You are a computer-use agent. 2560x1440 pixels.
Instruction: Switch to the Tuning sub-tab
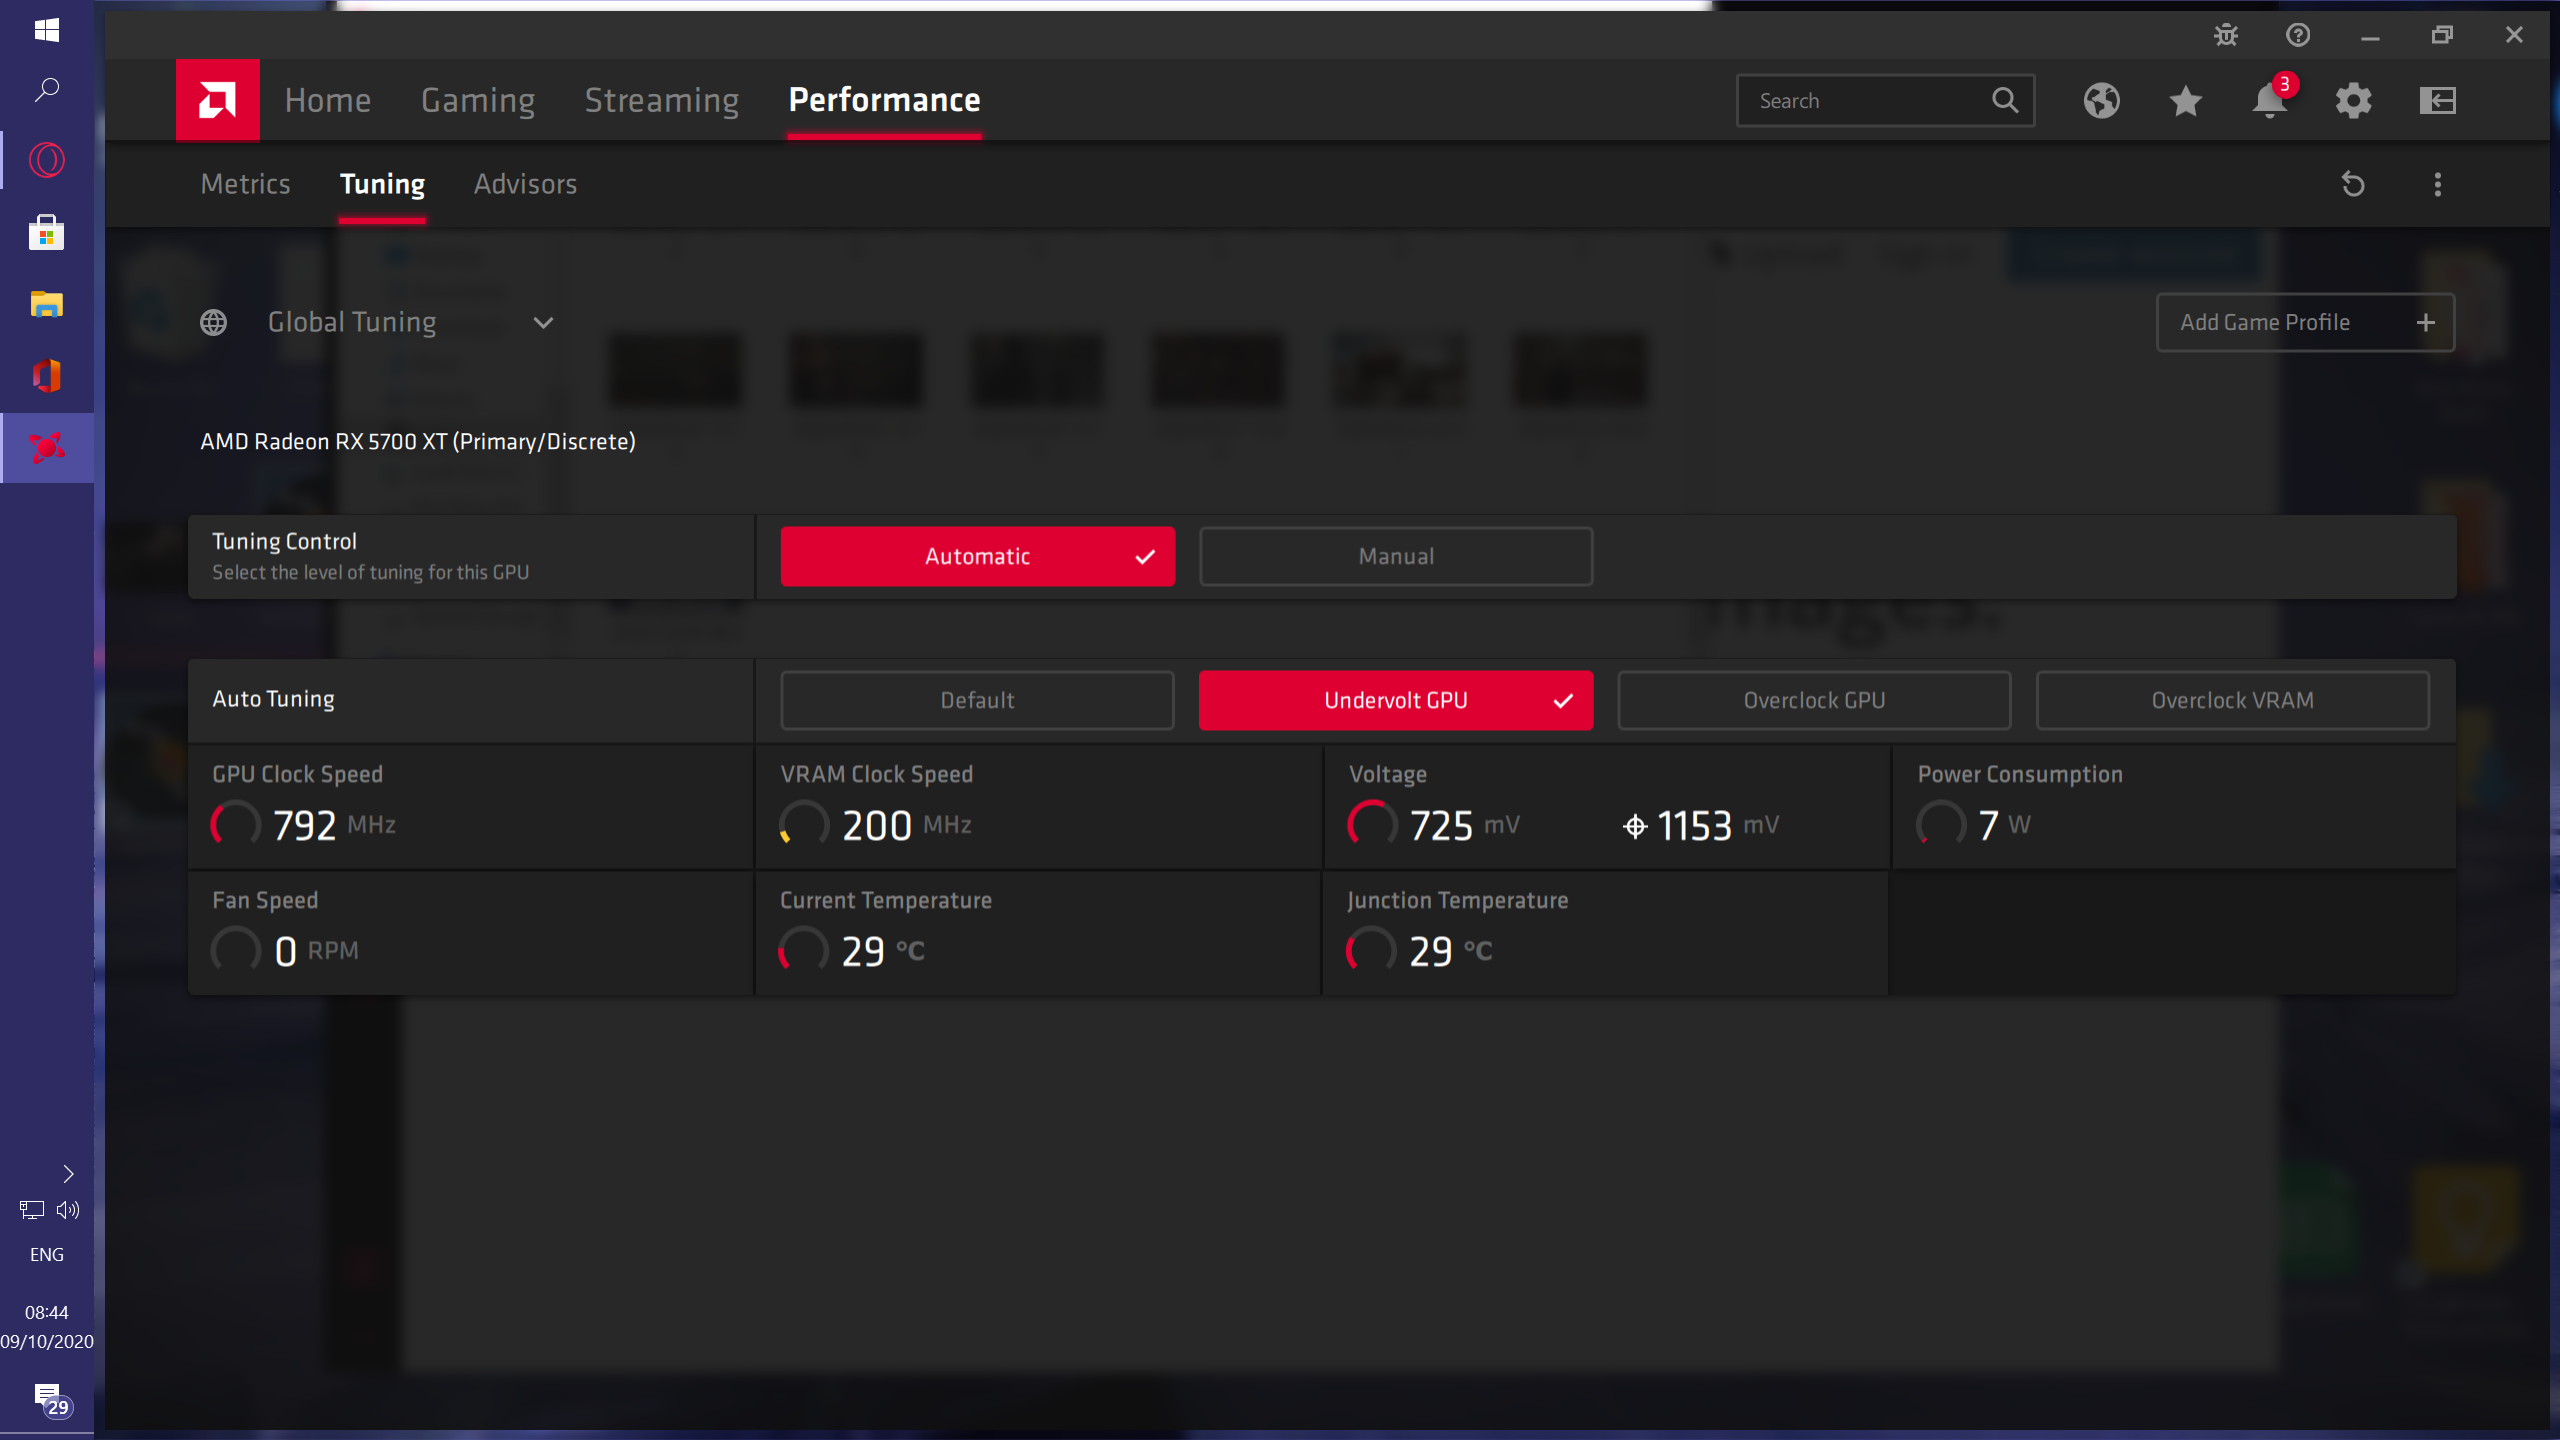point(383,184)
